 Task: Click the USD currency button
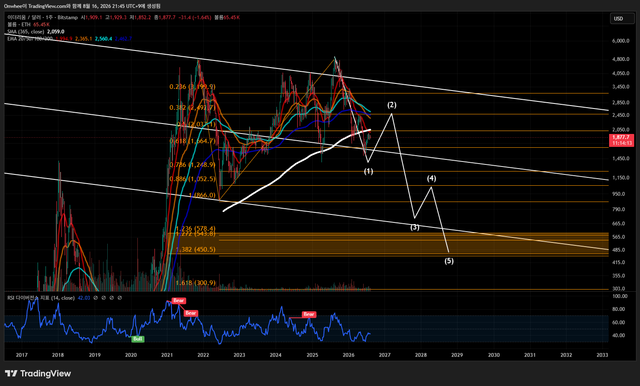point(622,18)
